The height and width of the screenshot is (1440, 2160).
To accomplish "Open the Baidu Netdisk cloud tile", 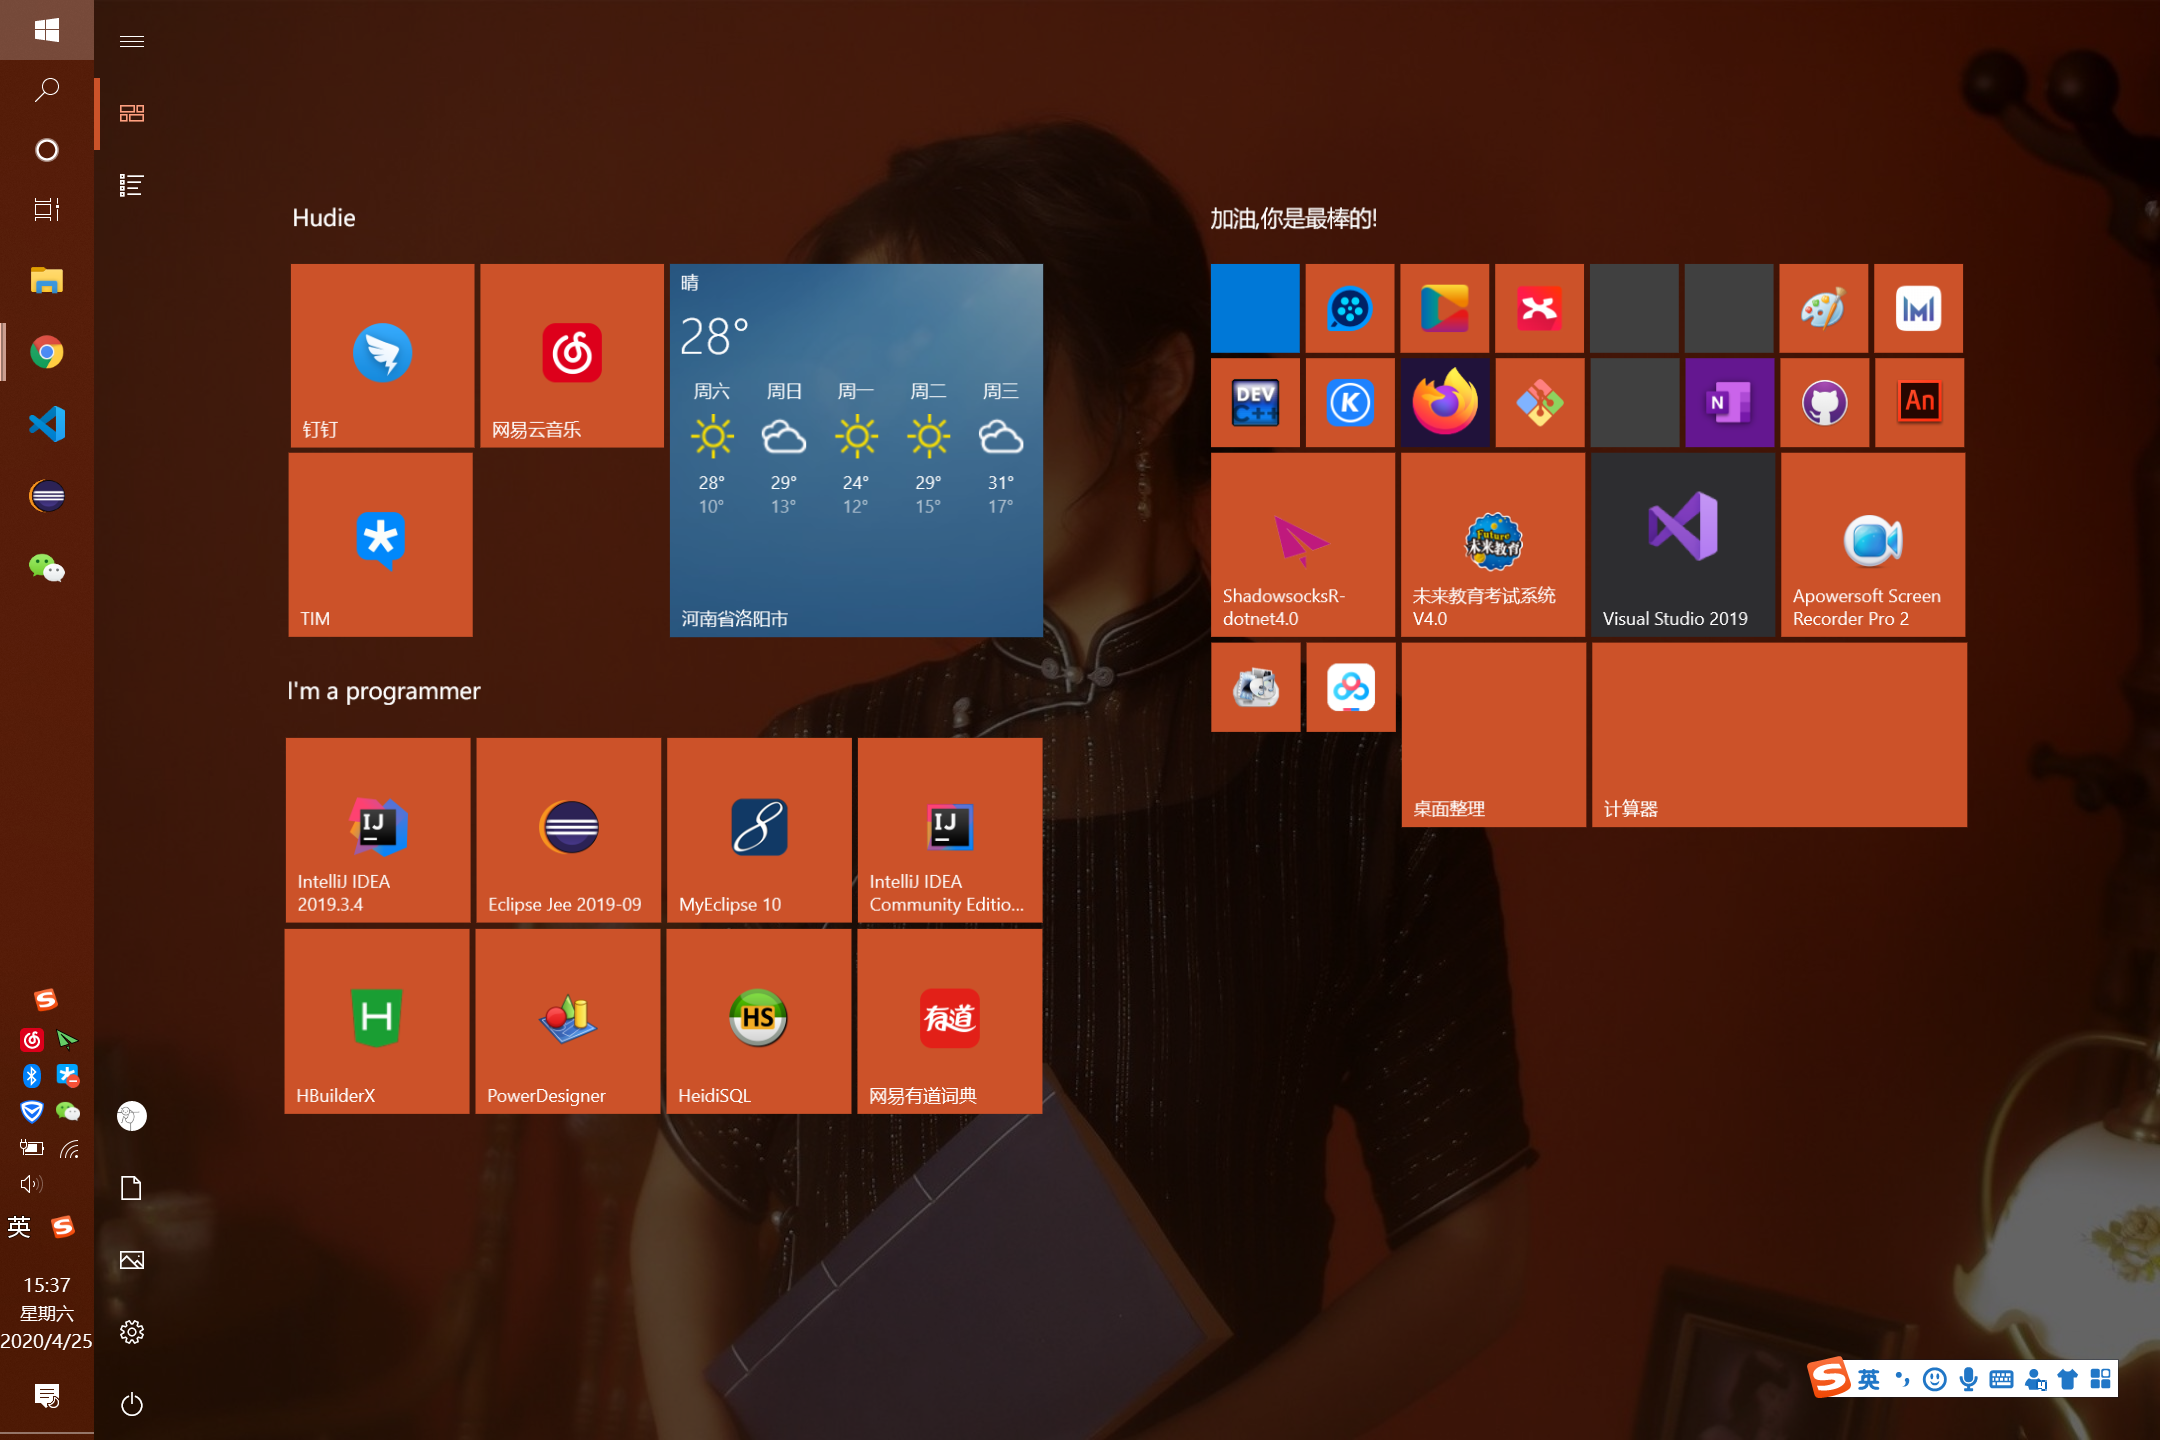I will (1351, 687).
